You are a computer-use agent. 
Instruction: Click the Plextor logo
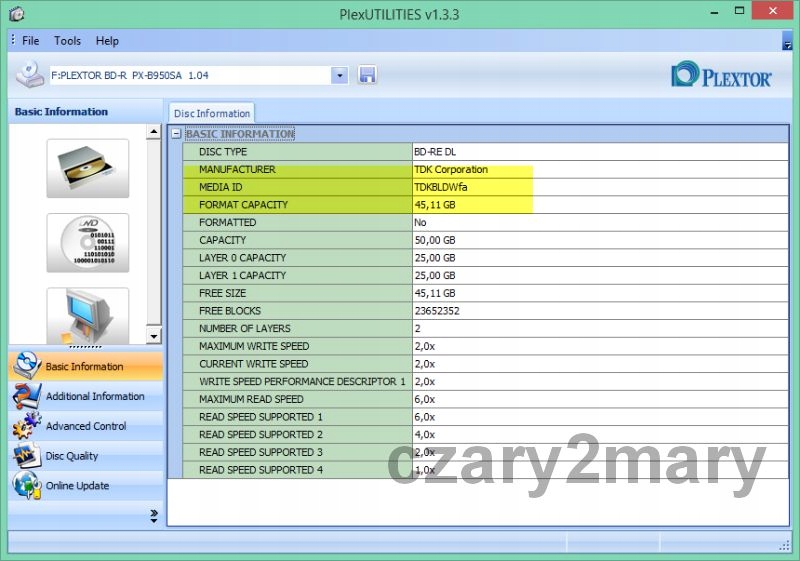[x=721, y=75]
